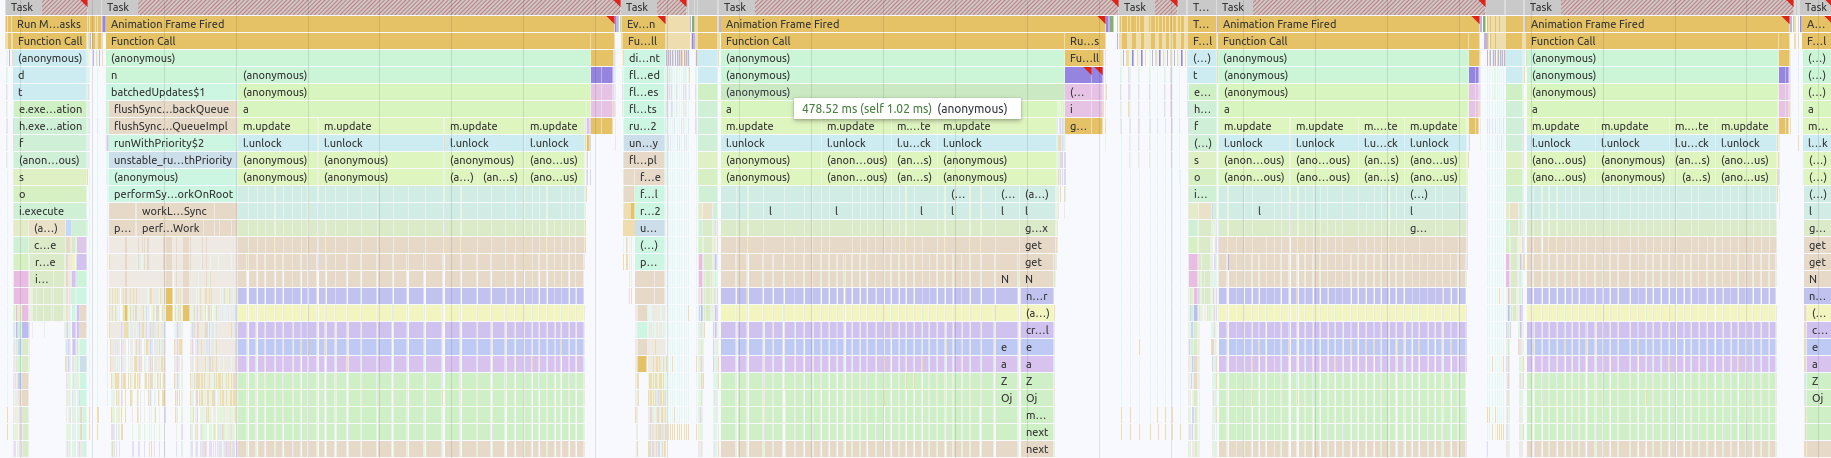Click the 'di...nt' call frame
The height and width of the screenshot is (458, 1831).
coord(643,58)
